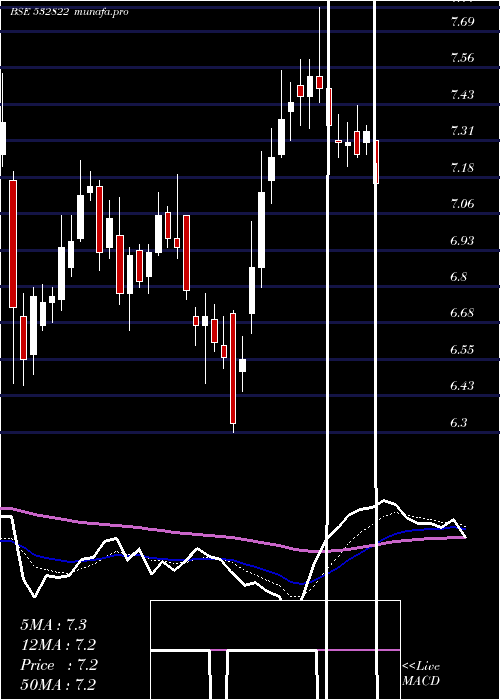The width and height of the screenshot is (500, 700).
Task: Click the 12MA : 7.2 readout
Action: (58, 645)
